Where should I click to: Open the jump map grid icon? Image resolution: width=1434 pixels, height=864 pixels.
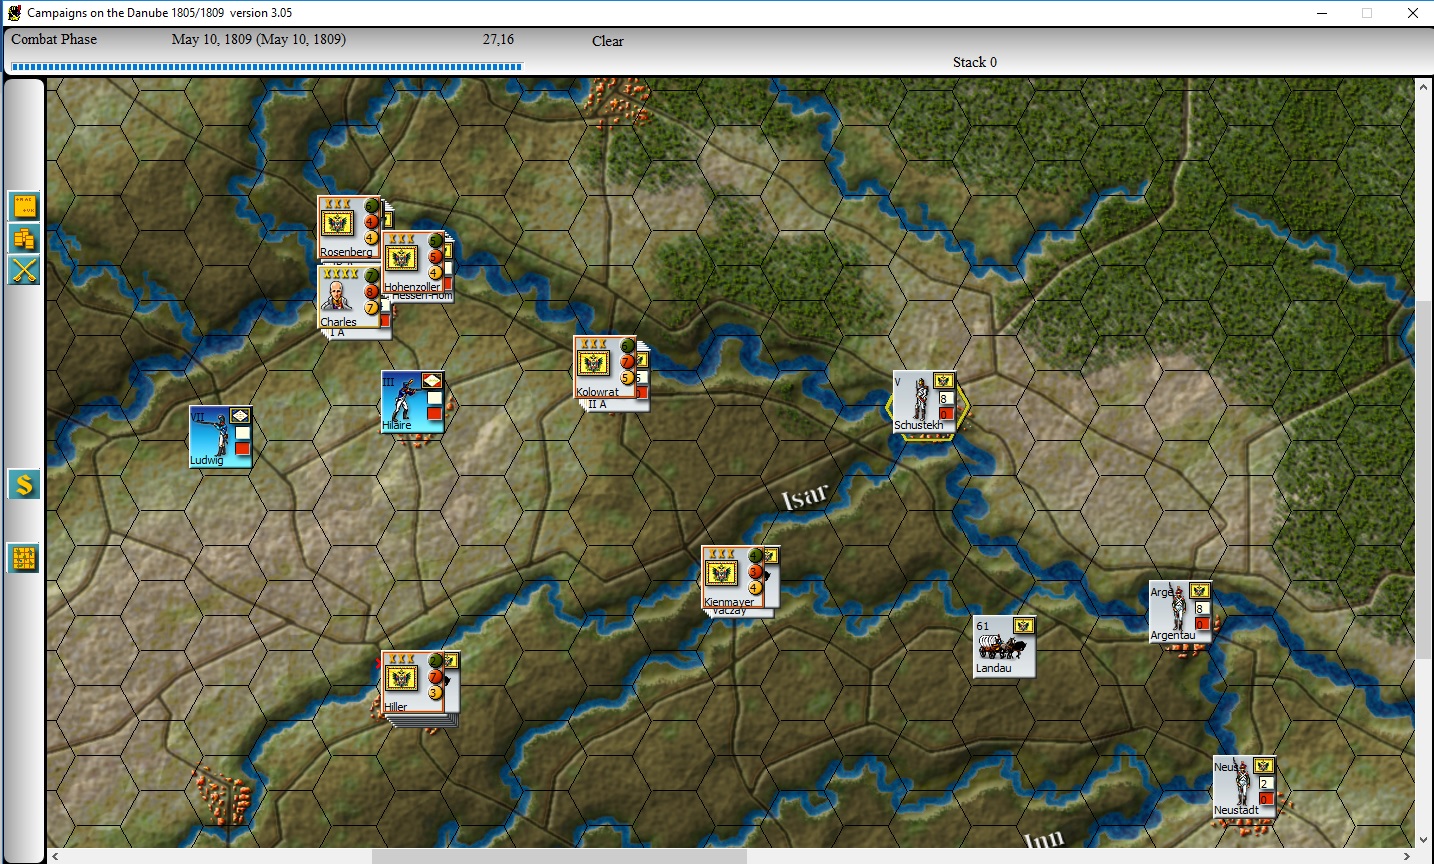coord(24,558)
